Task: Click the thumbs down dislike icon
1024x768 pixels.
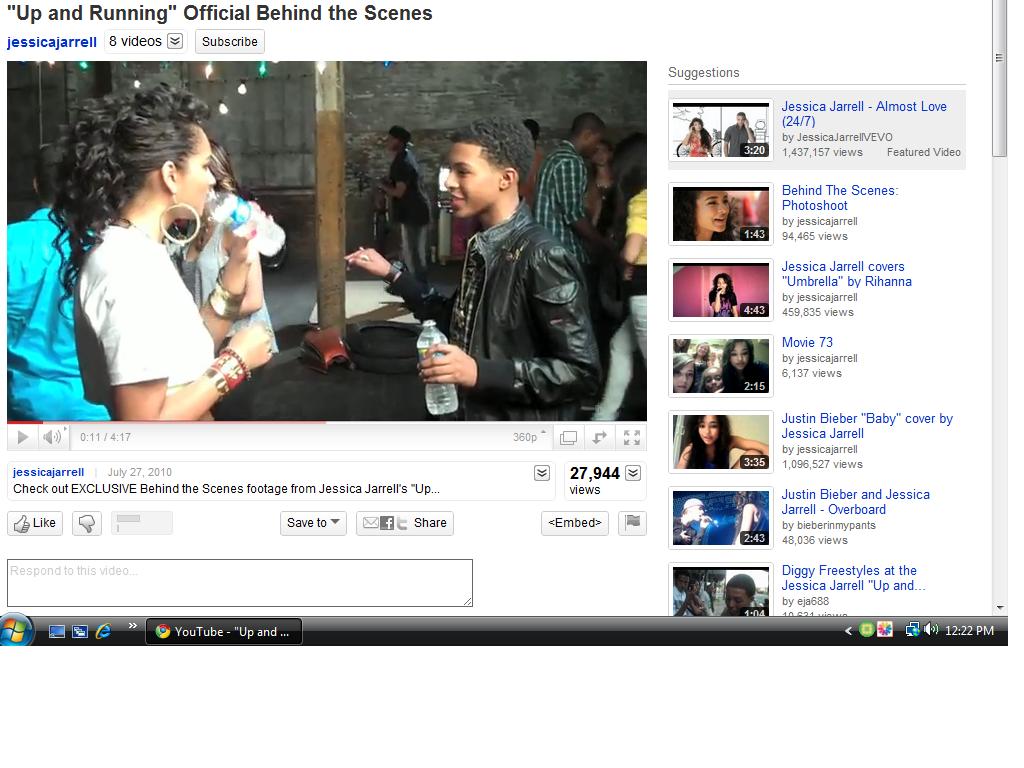Action: coord(87,523)
